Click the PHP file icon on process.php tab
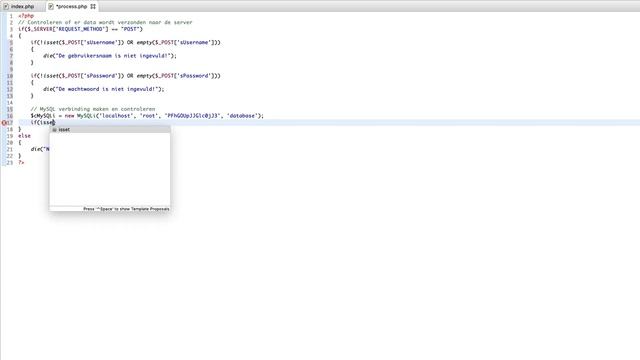Viewport: 640px width, 360px height. click(x=51, y=7)
